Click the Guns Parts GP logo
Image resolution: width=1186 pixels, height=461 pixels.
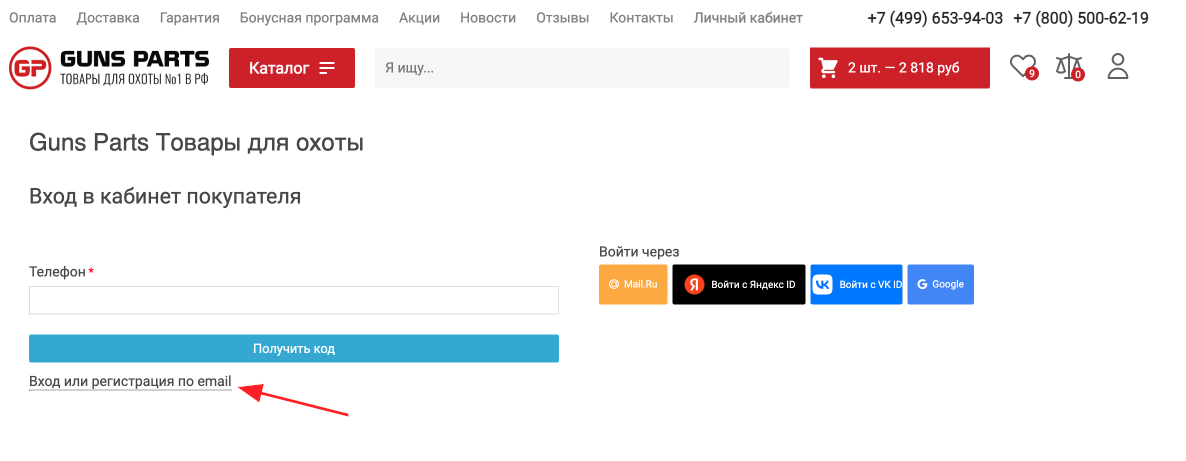109,68
